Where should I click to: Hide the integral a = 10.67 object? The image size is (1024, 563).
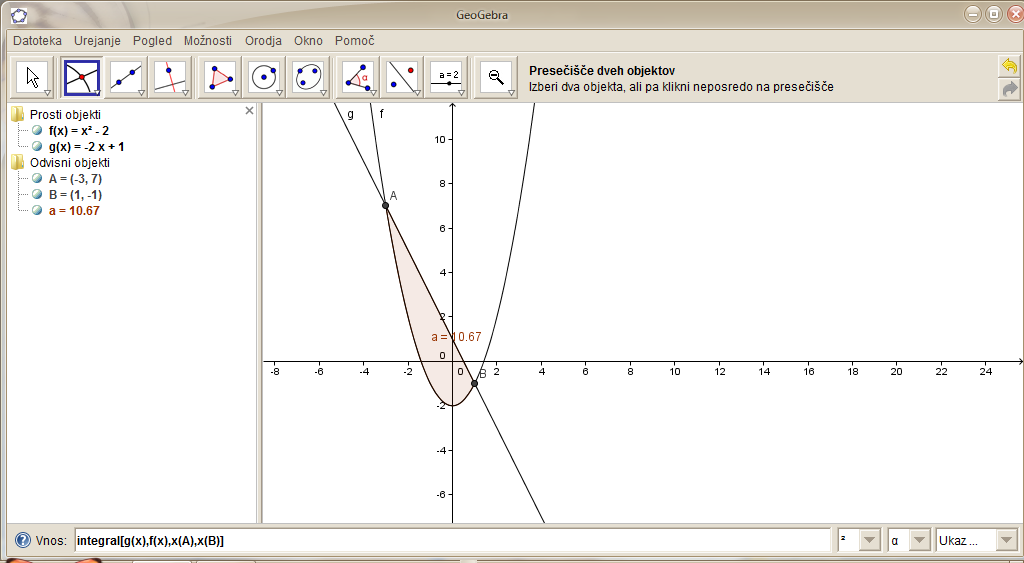click(37, 211)
